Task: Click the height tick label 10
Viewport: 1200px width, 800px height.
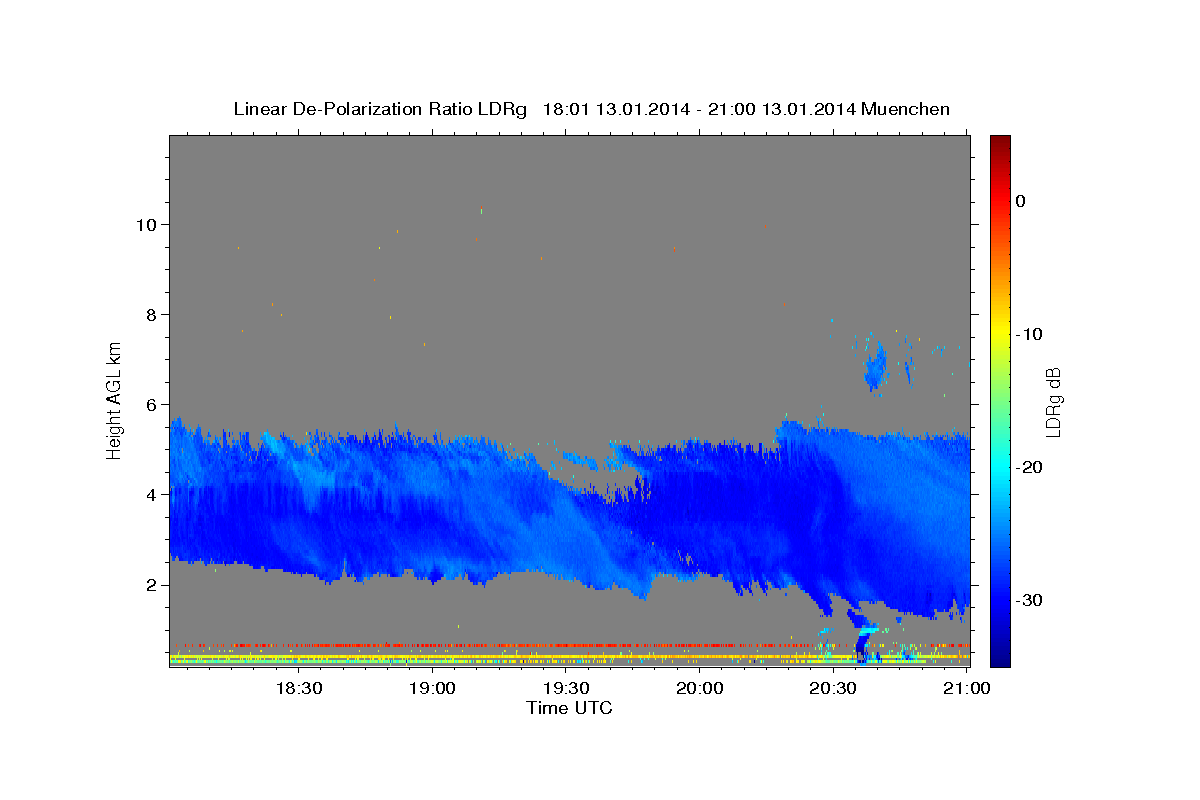Action: point(149,224)
